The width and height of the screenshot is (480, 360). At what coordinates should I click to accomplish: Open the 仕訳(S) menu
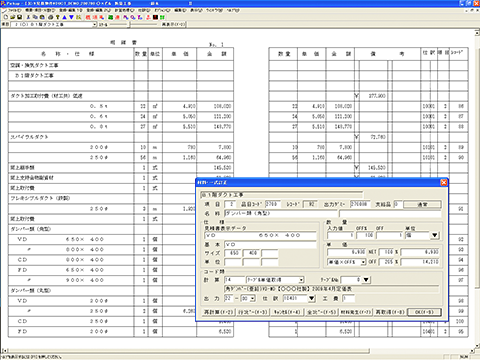144,10
